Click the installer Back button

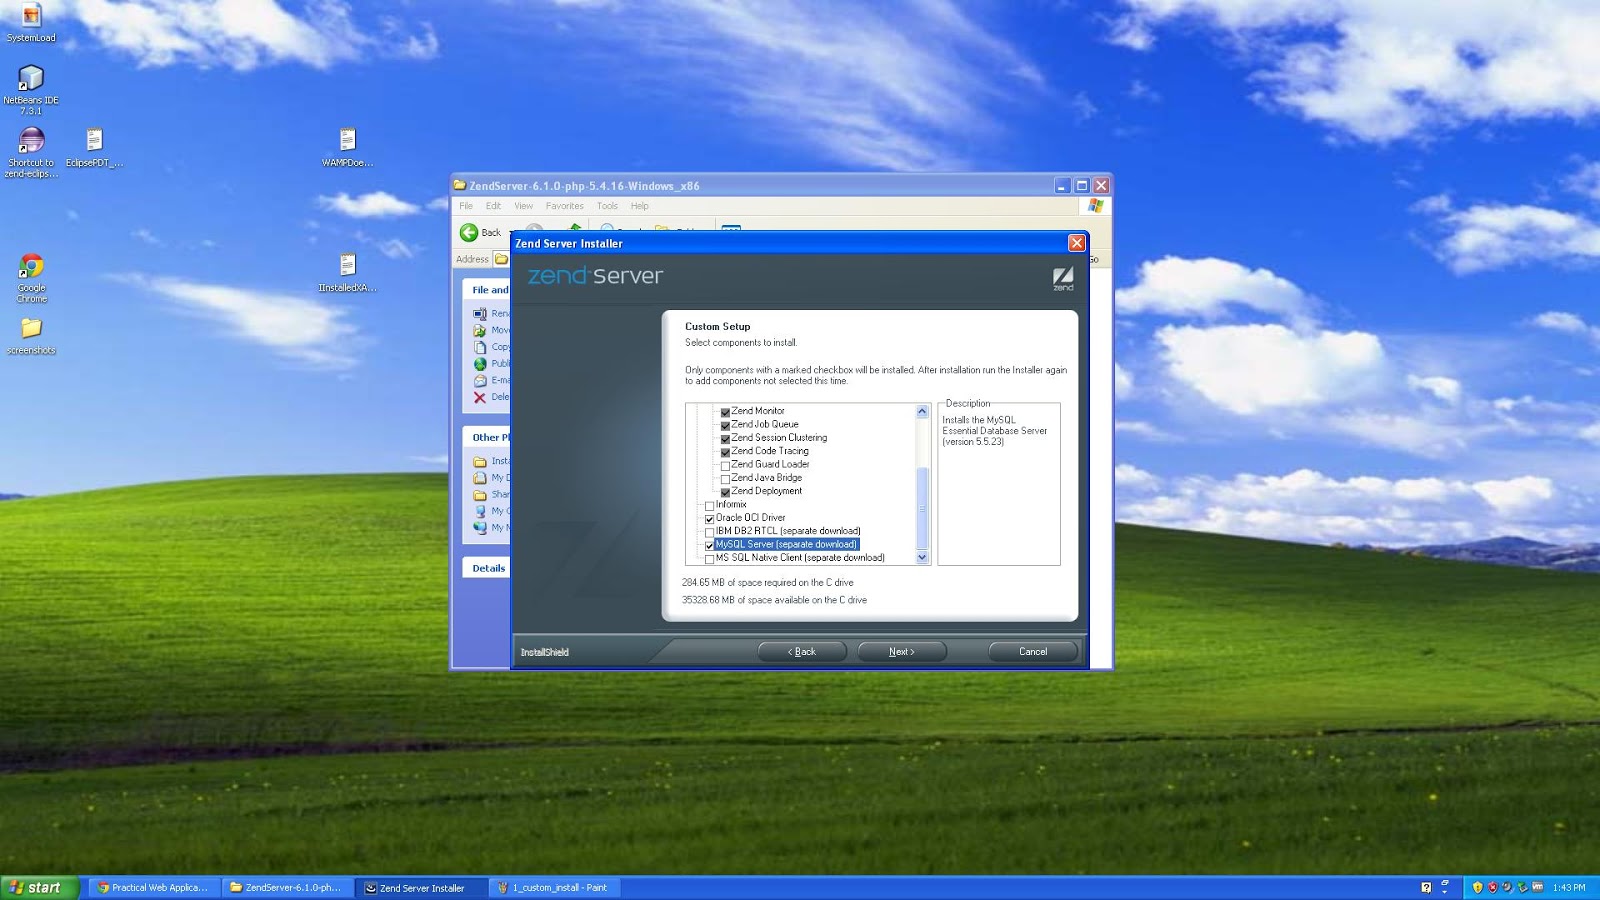802,651
